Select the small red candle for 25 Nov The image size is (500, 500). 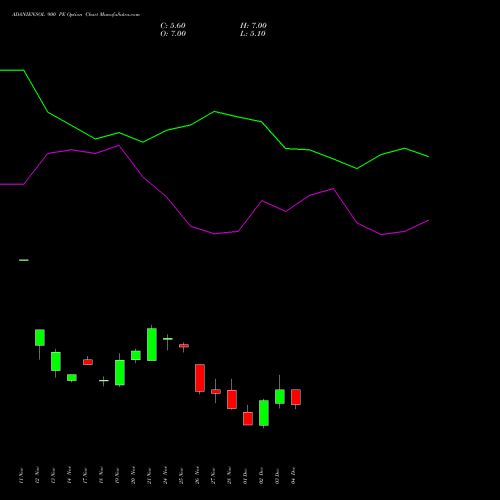click(x=184, y=346)
